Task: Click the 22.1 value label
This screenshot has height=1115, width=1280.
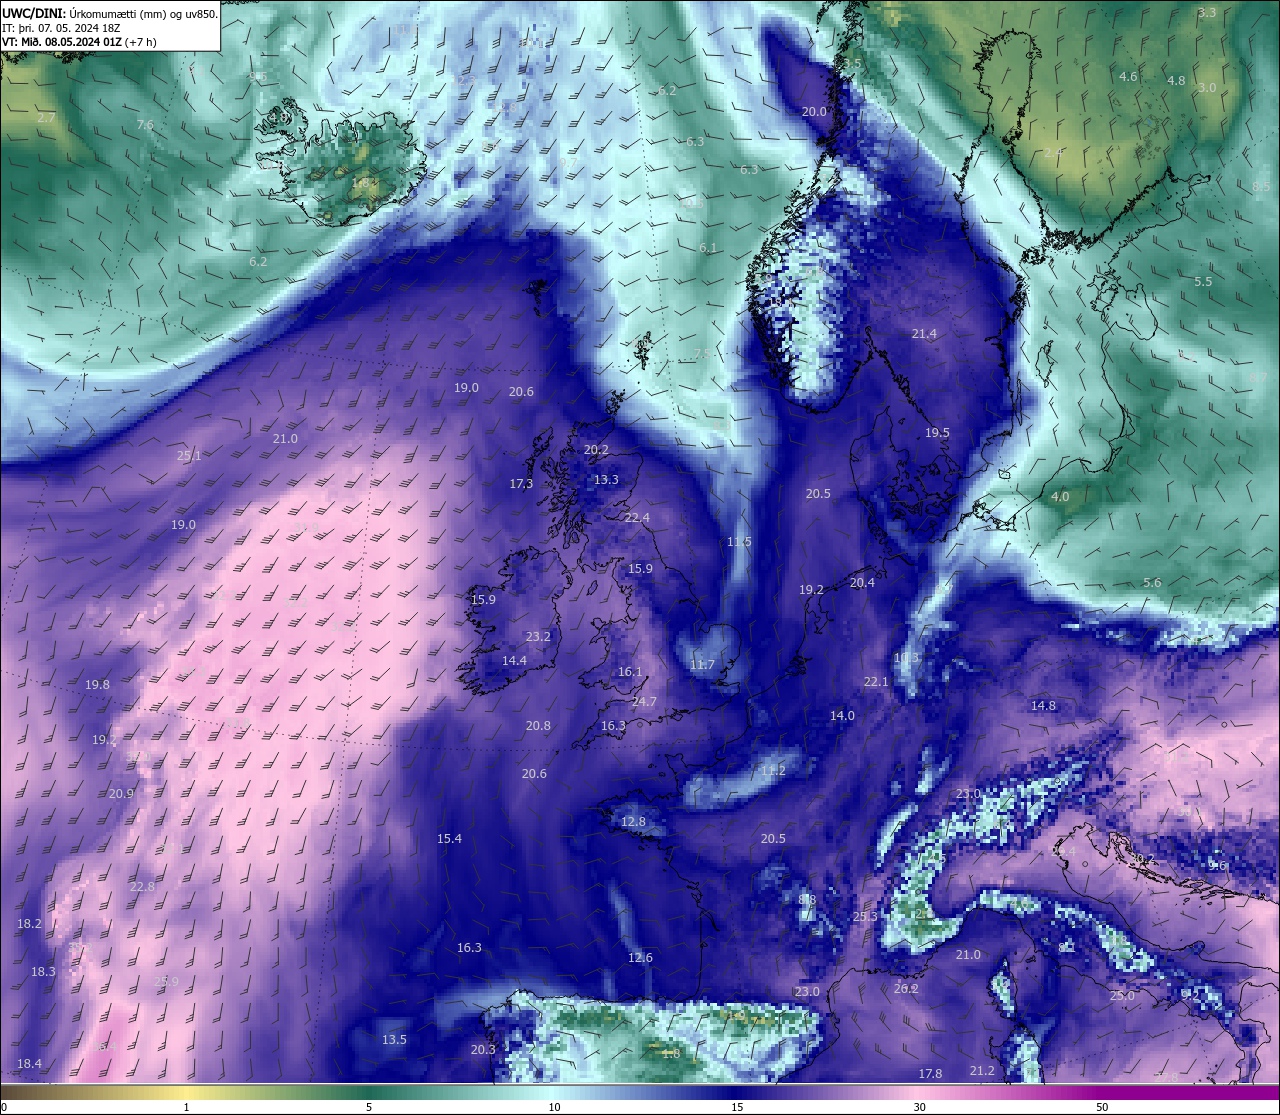Action: 876,681
